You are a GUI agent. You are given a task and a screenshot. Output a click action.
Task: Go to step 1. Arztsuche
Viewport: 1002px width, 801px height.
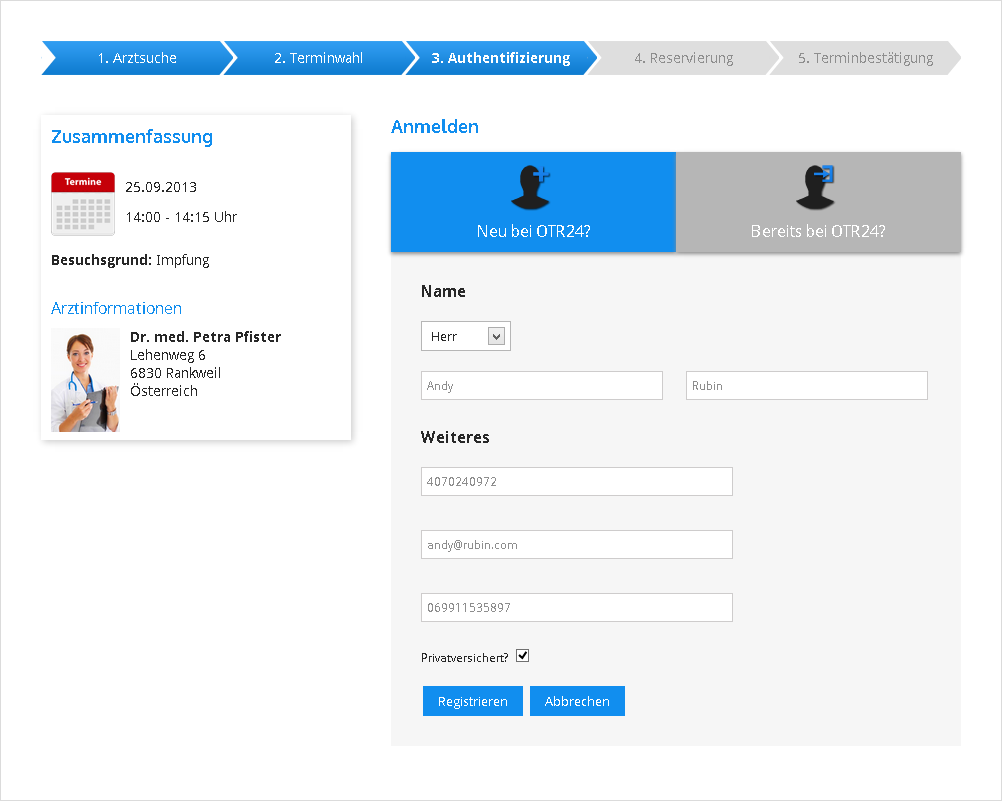[137, 58]
